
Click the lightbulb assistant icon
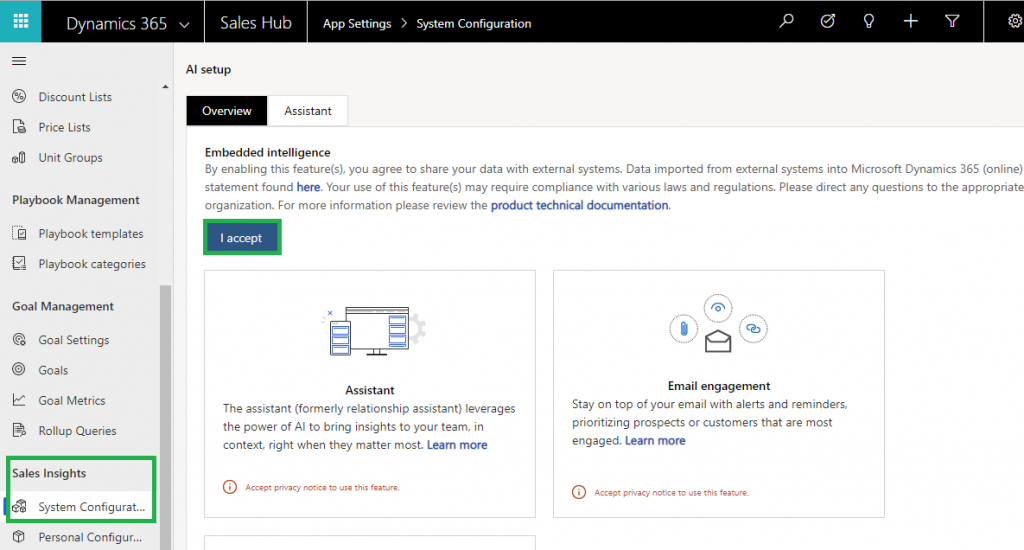(869, 21)
